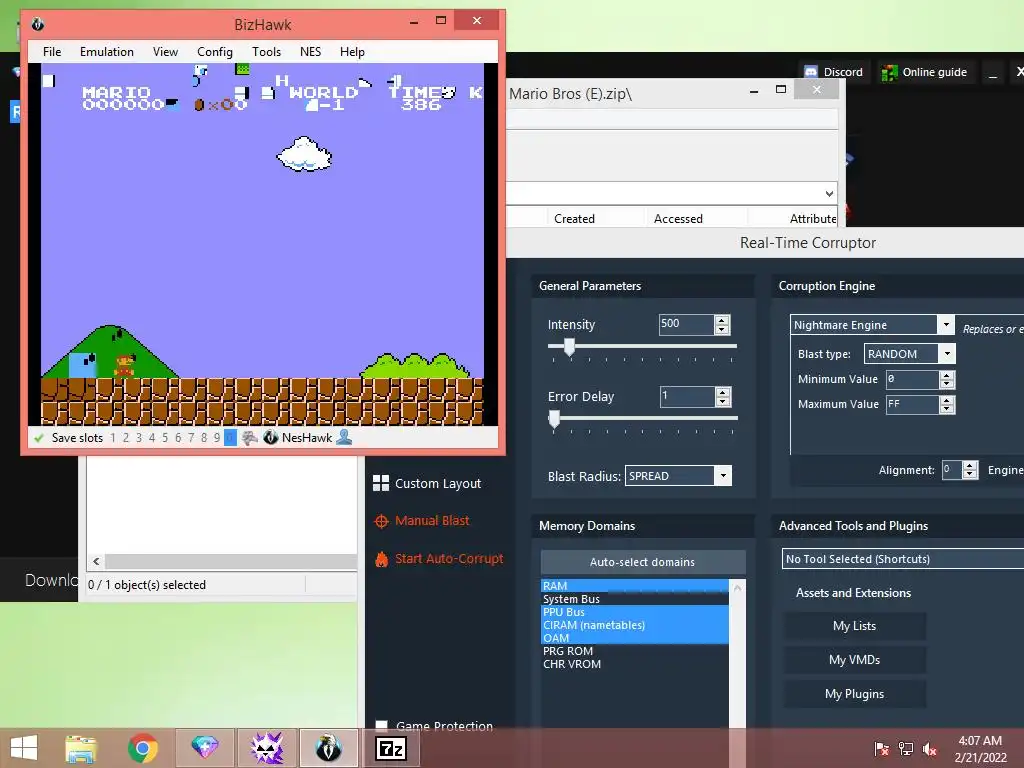
Task: Click the Auto-select domains button
Action: (643, 562)
